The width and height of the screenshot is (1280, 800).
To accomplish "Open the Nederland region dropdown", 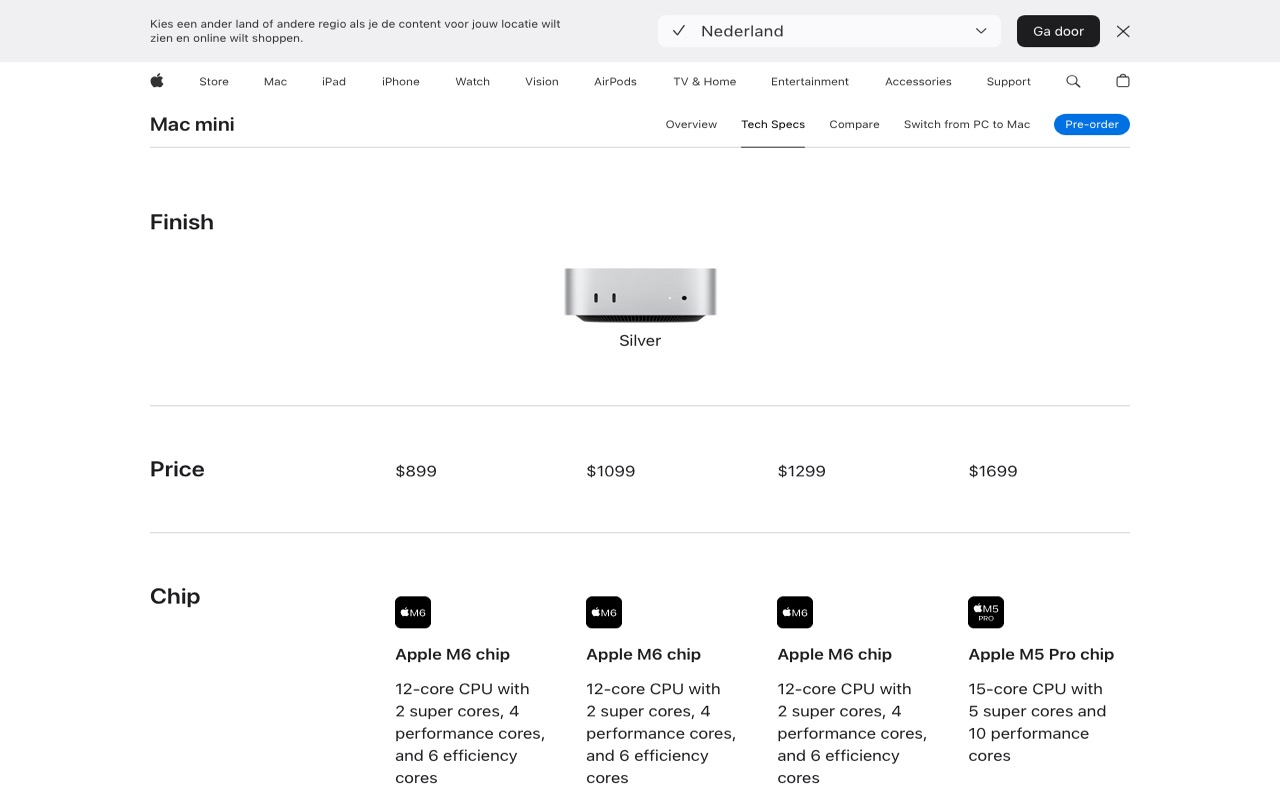I will click(x=829, y=31).
